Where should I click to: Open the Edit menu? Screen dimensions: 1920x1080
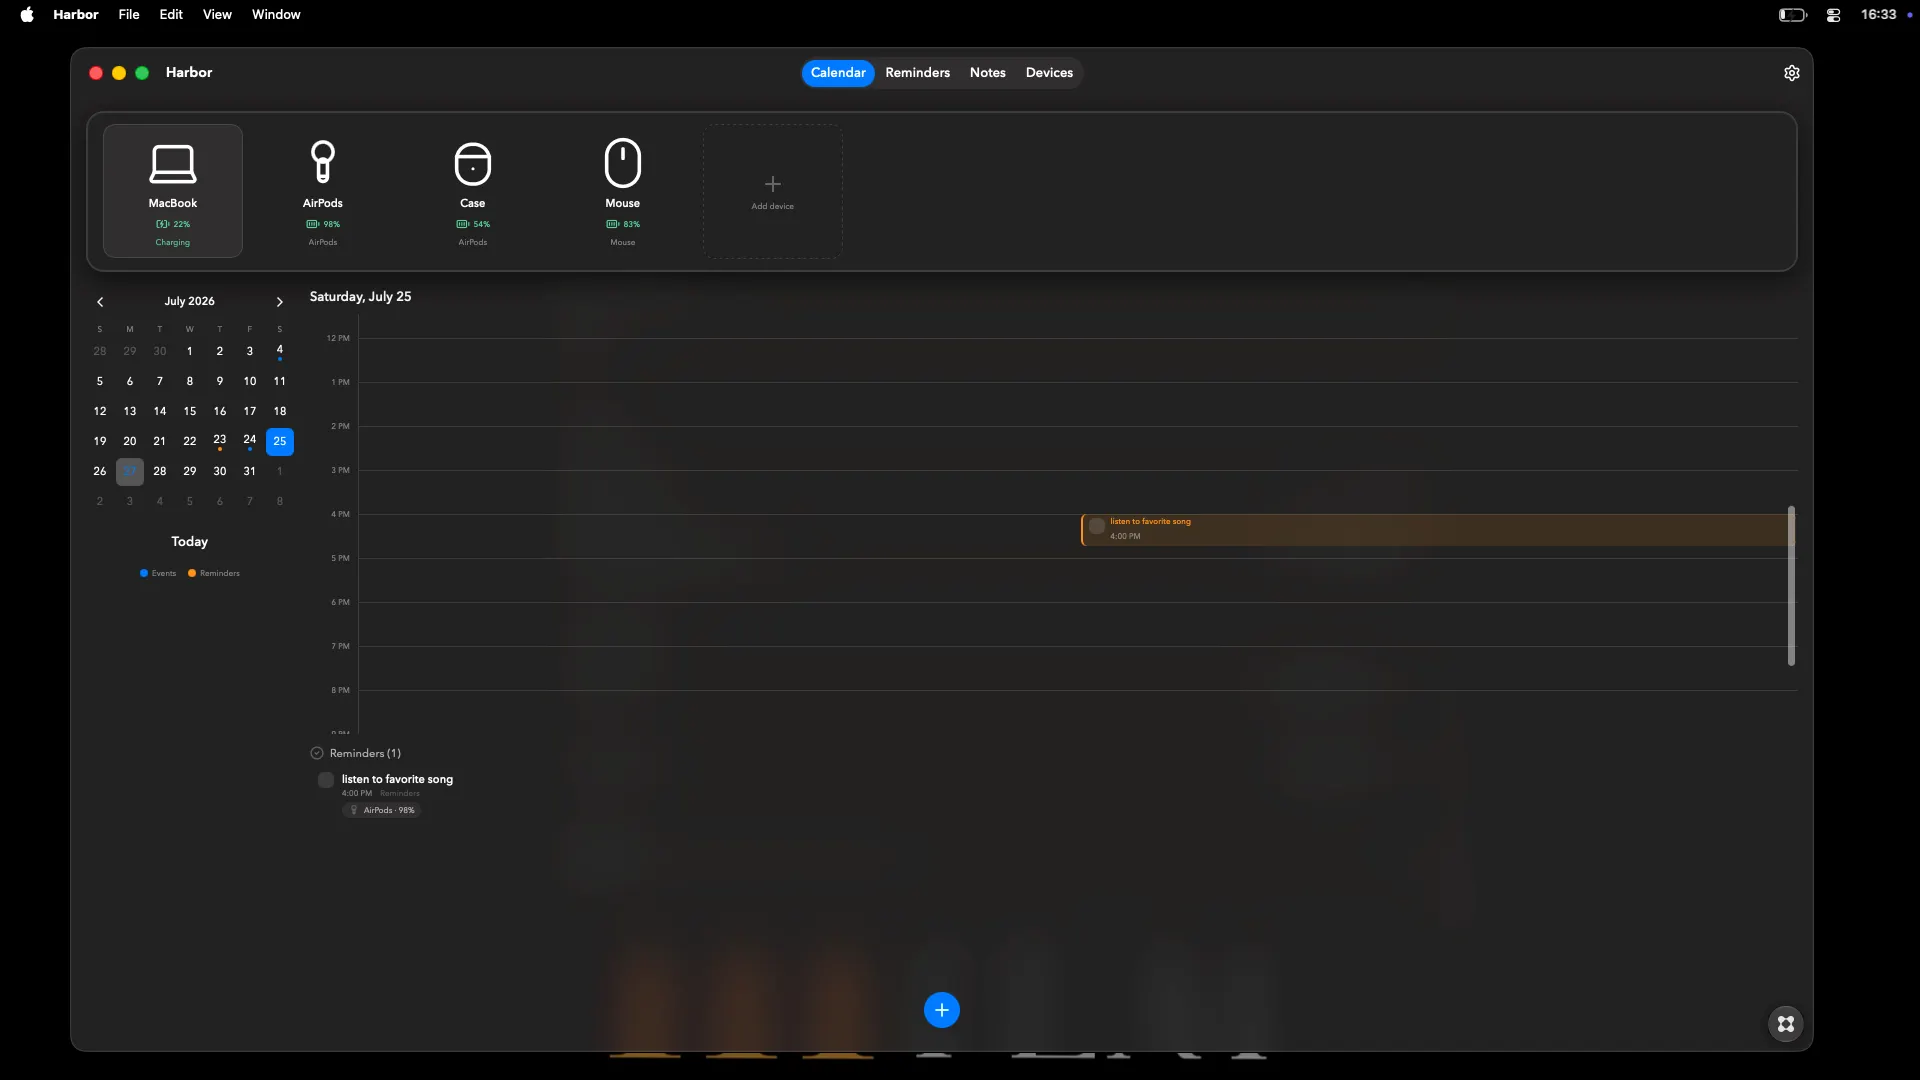(171, 14)
